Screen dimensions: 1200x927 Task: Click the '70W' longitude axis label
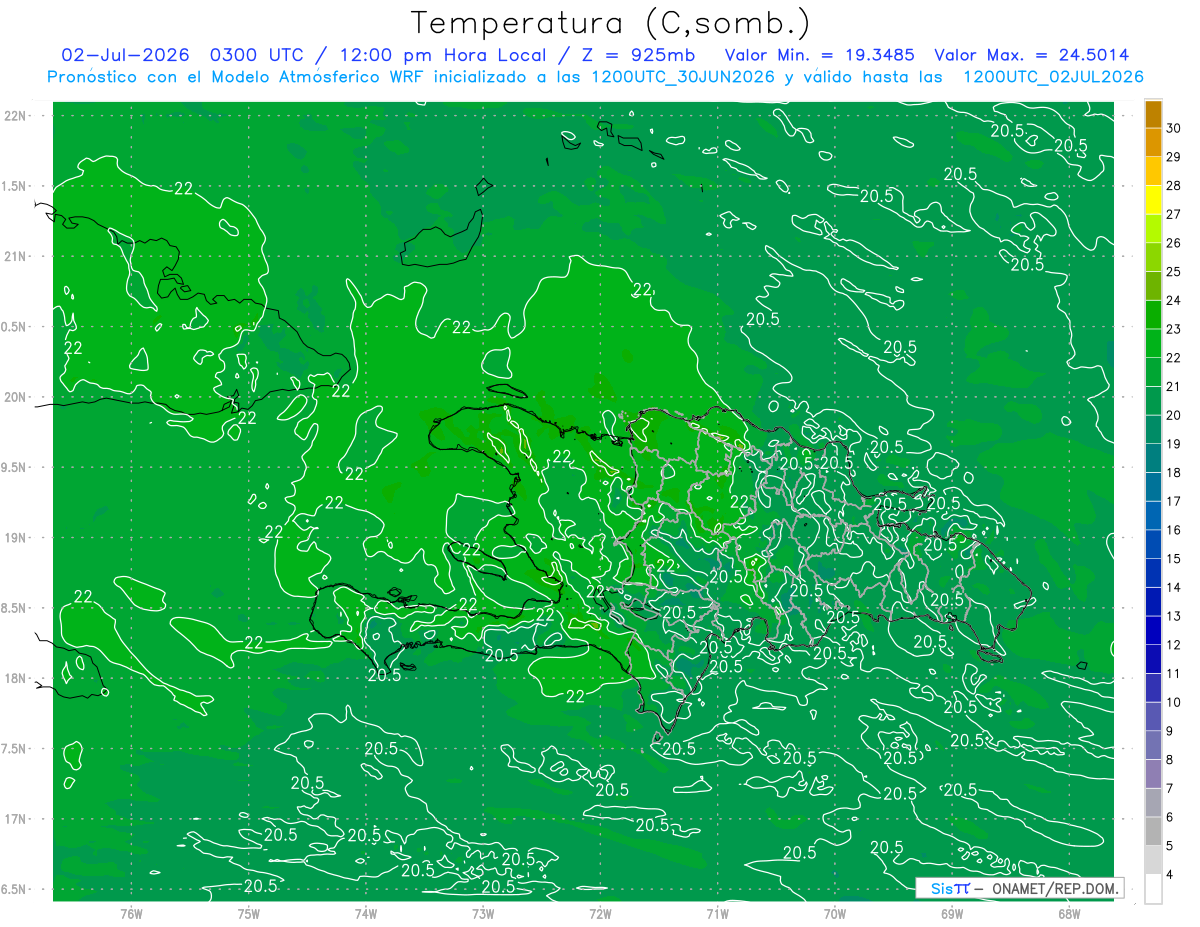[x=835, y=912]
